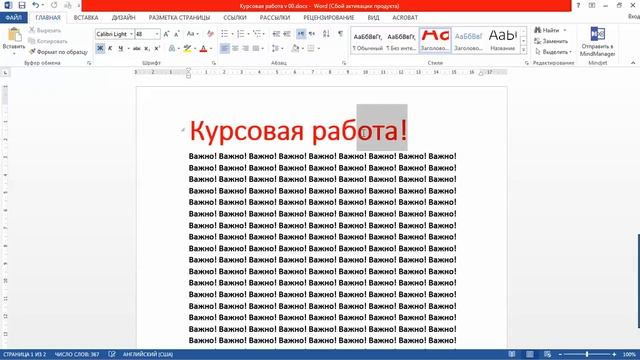Click the АНГЛИЙСКИЙ (США) language indicator
The width and height of the screenshot is (640, 360).
tap(148, 354)
